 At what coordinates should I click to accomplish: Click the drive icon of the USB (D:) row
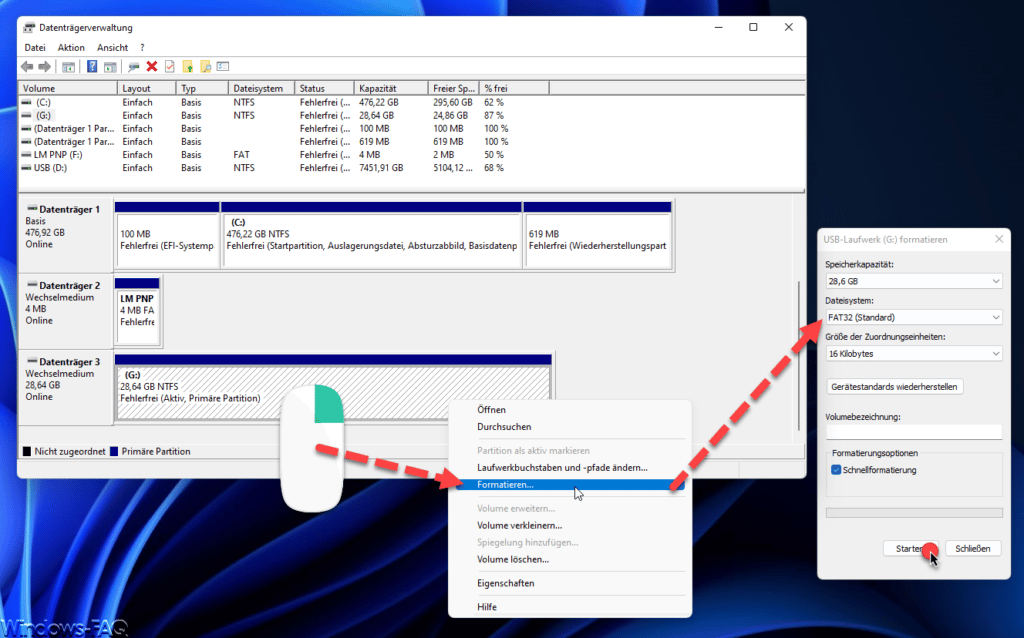(x=26, y=168)
